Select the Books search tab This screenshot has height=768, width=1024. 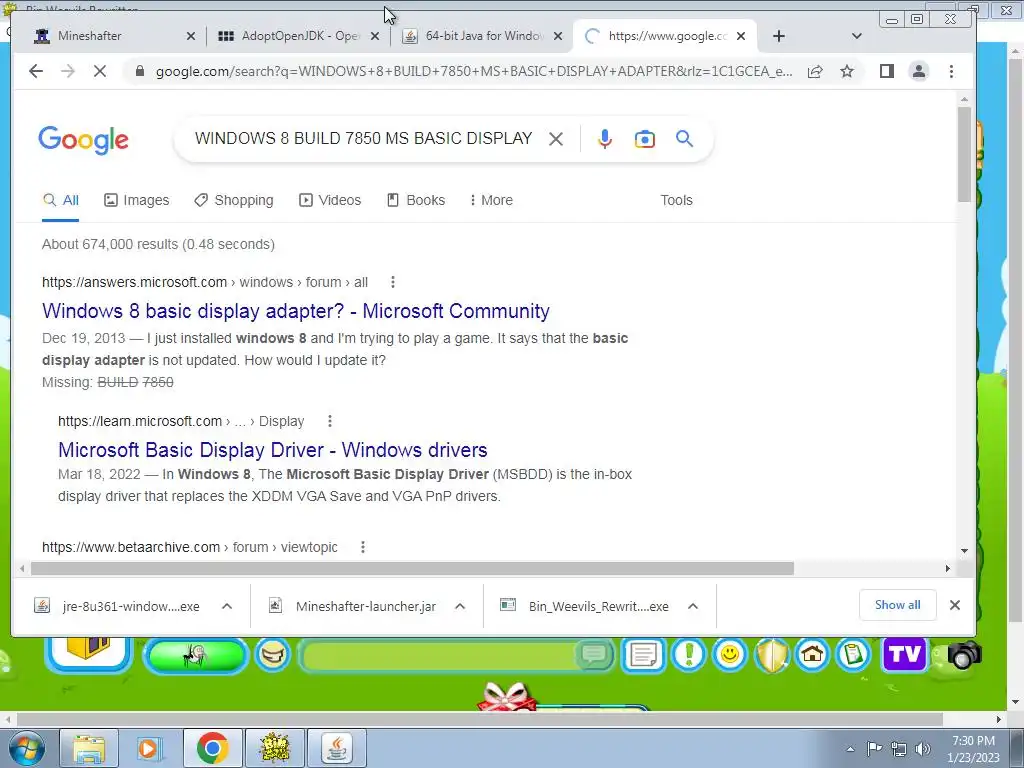[x=416, y=200]
